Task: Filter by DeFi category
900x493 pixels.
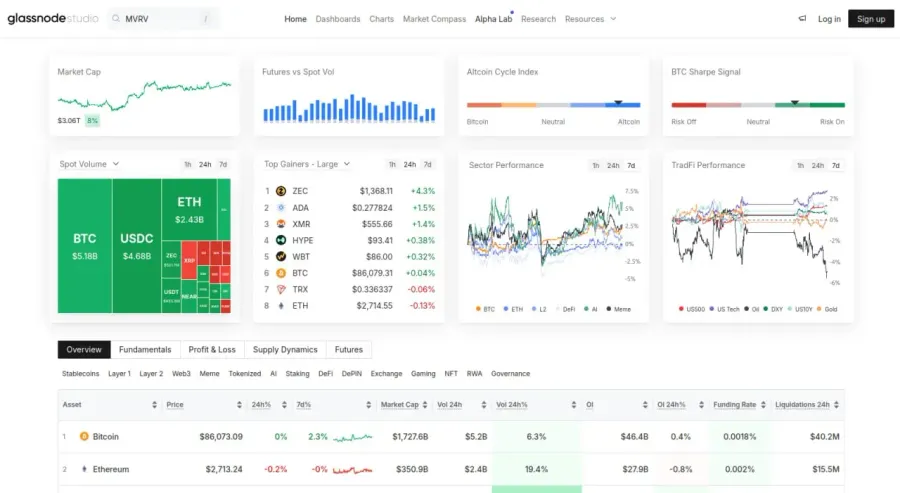Action: click(x=325, y=374)
